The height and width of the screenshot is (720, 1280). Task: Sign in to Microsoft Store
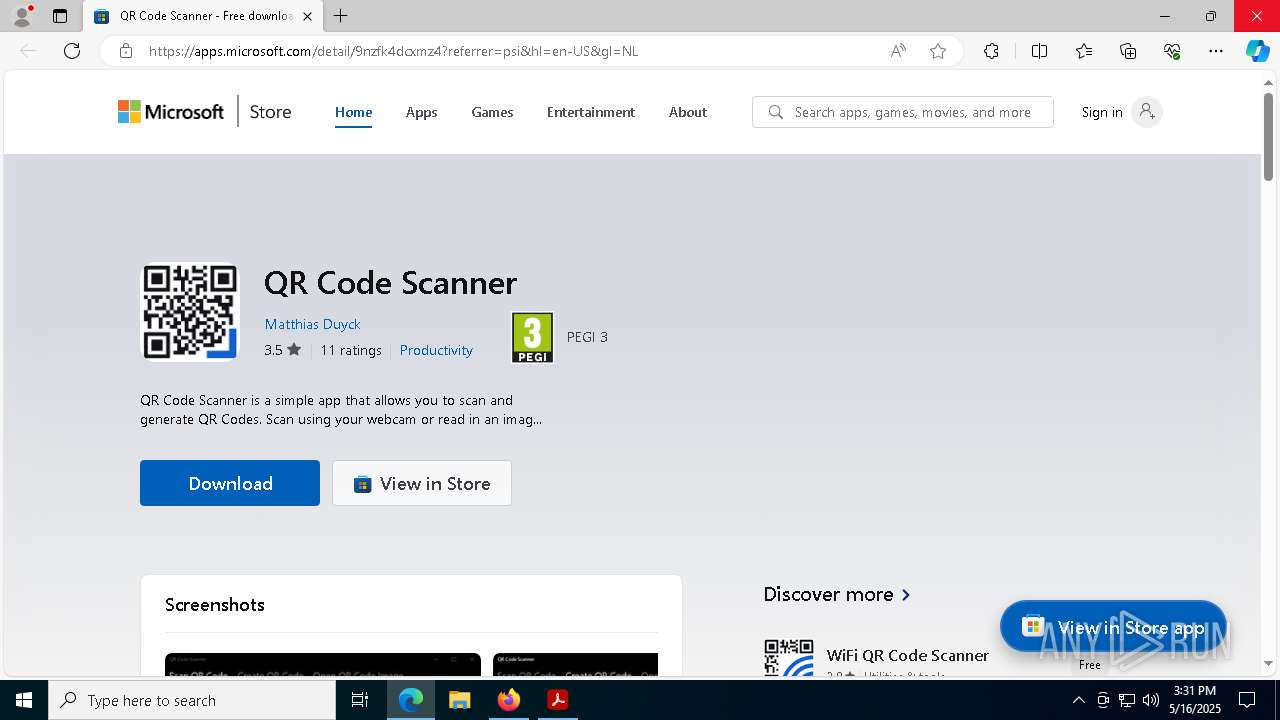coord(1121,112)
